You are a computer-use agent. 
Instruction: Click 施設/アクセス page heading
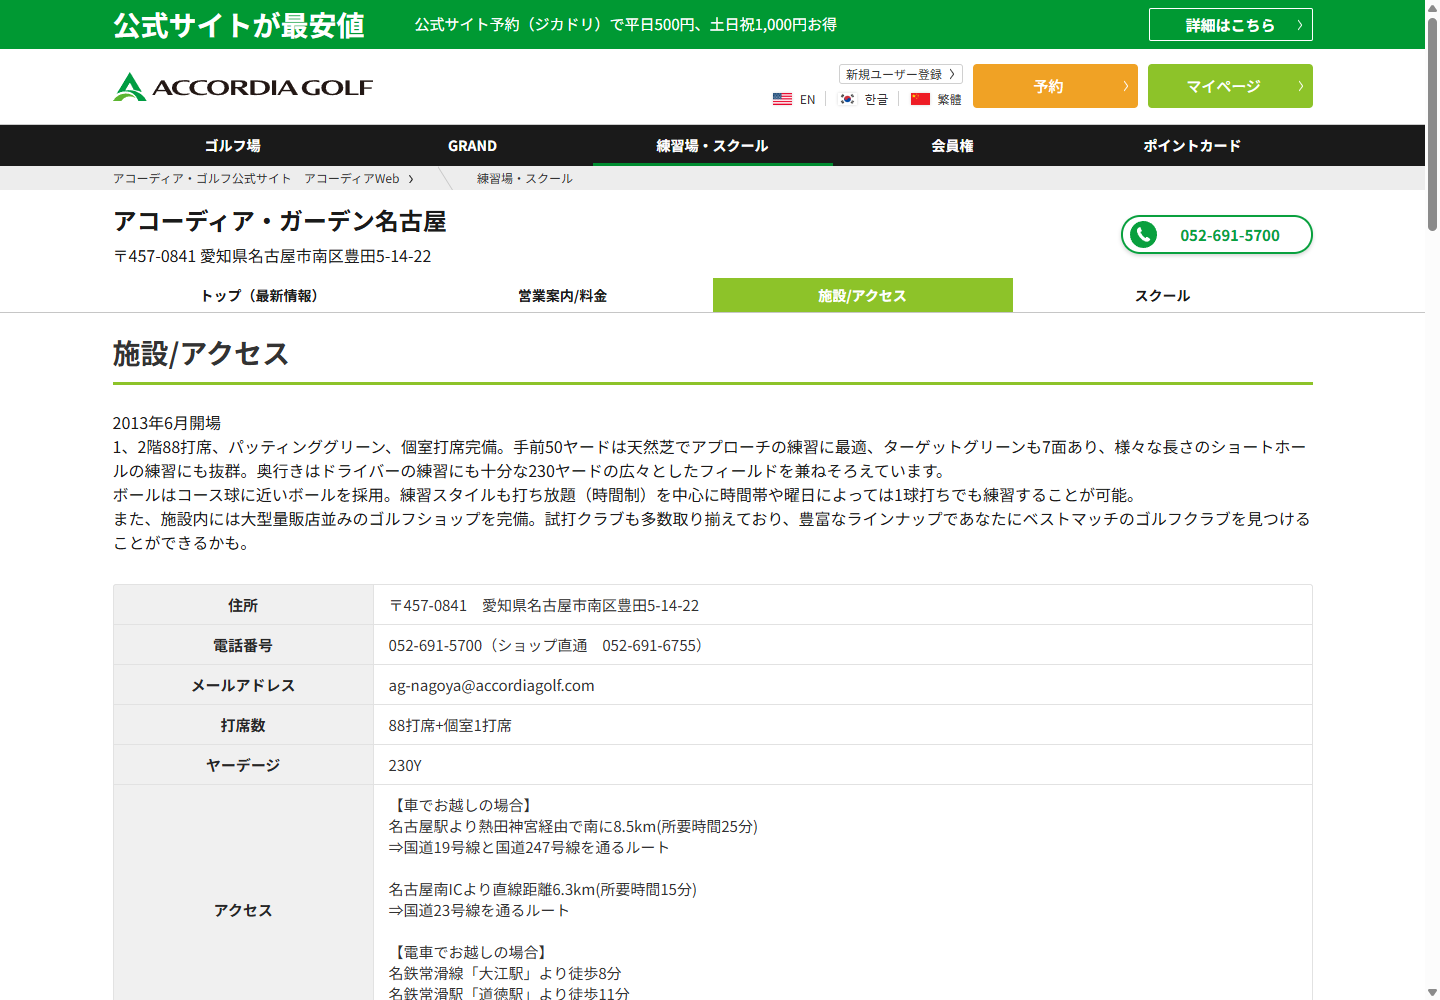point(200,353)
